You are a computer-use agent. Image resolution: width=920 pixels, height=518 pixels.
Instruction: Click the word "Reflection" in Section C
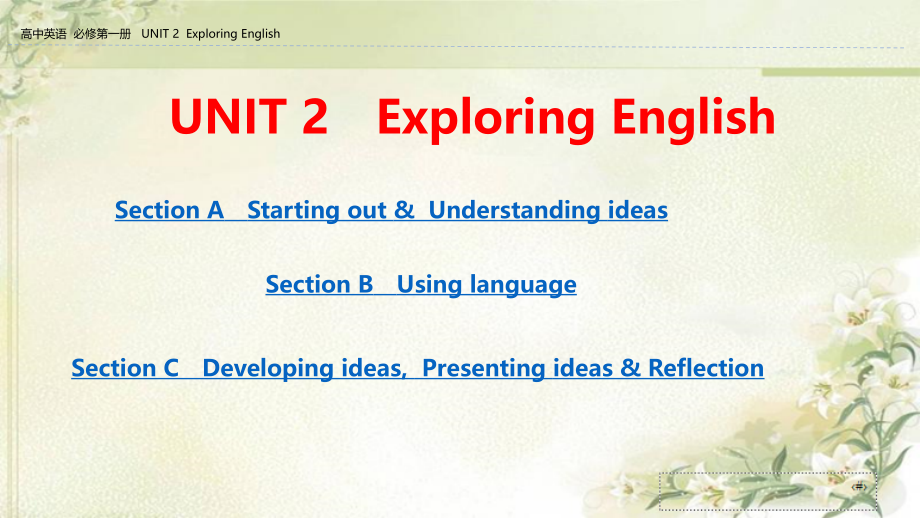pos(706,368)
